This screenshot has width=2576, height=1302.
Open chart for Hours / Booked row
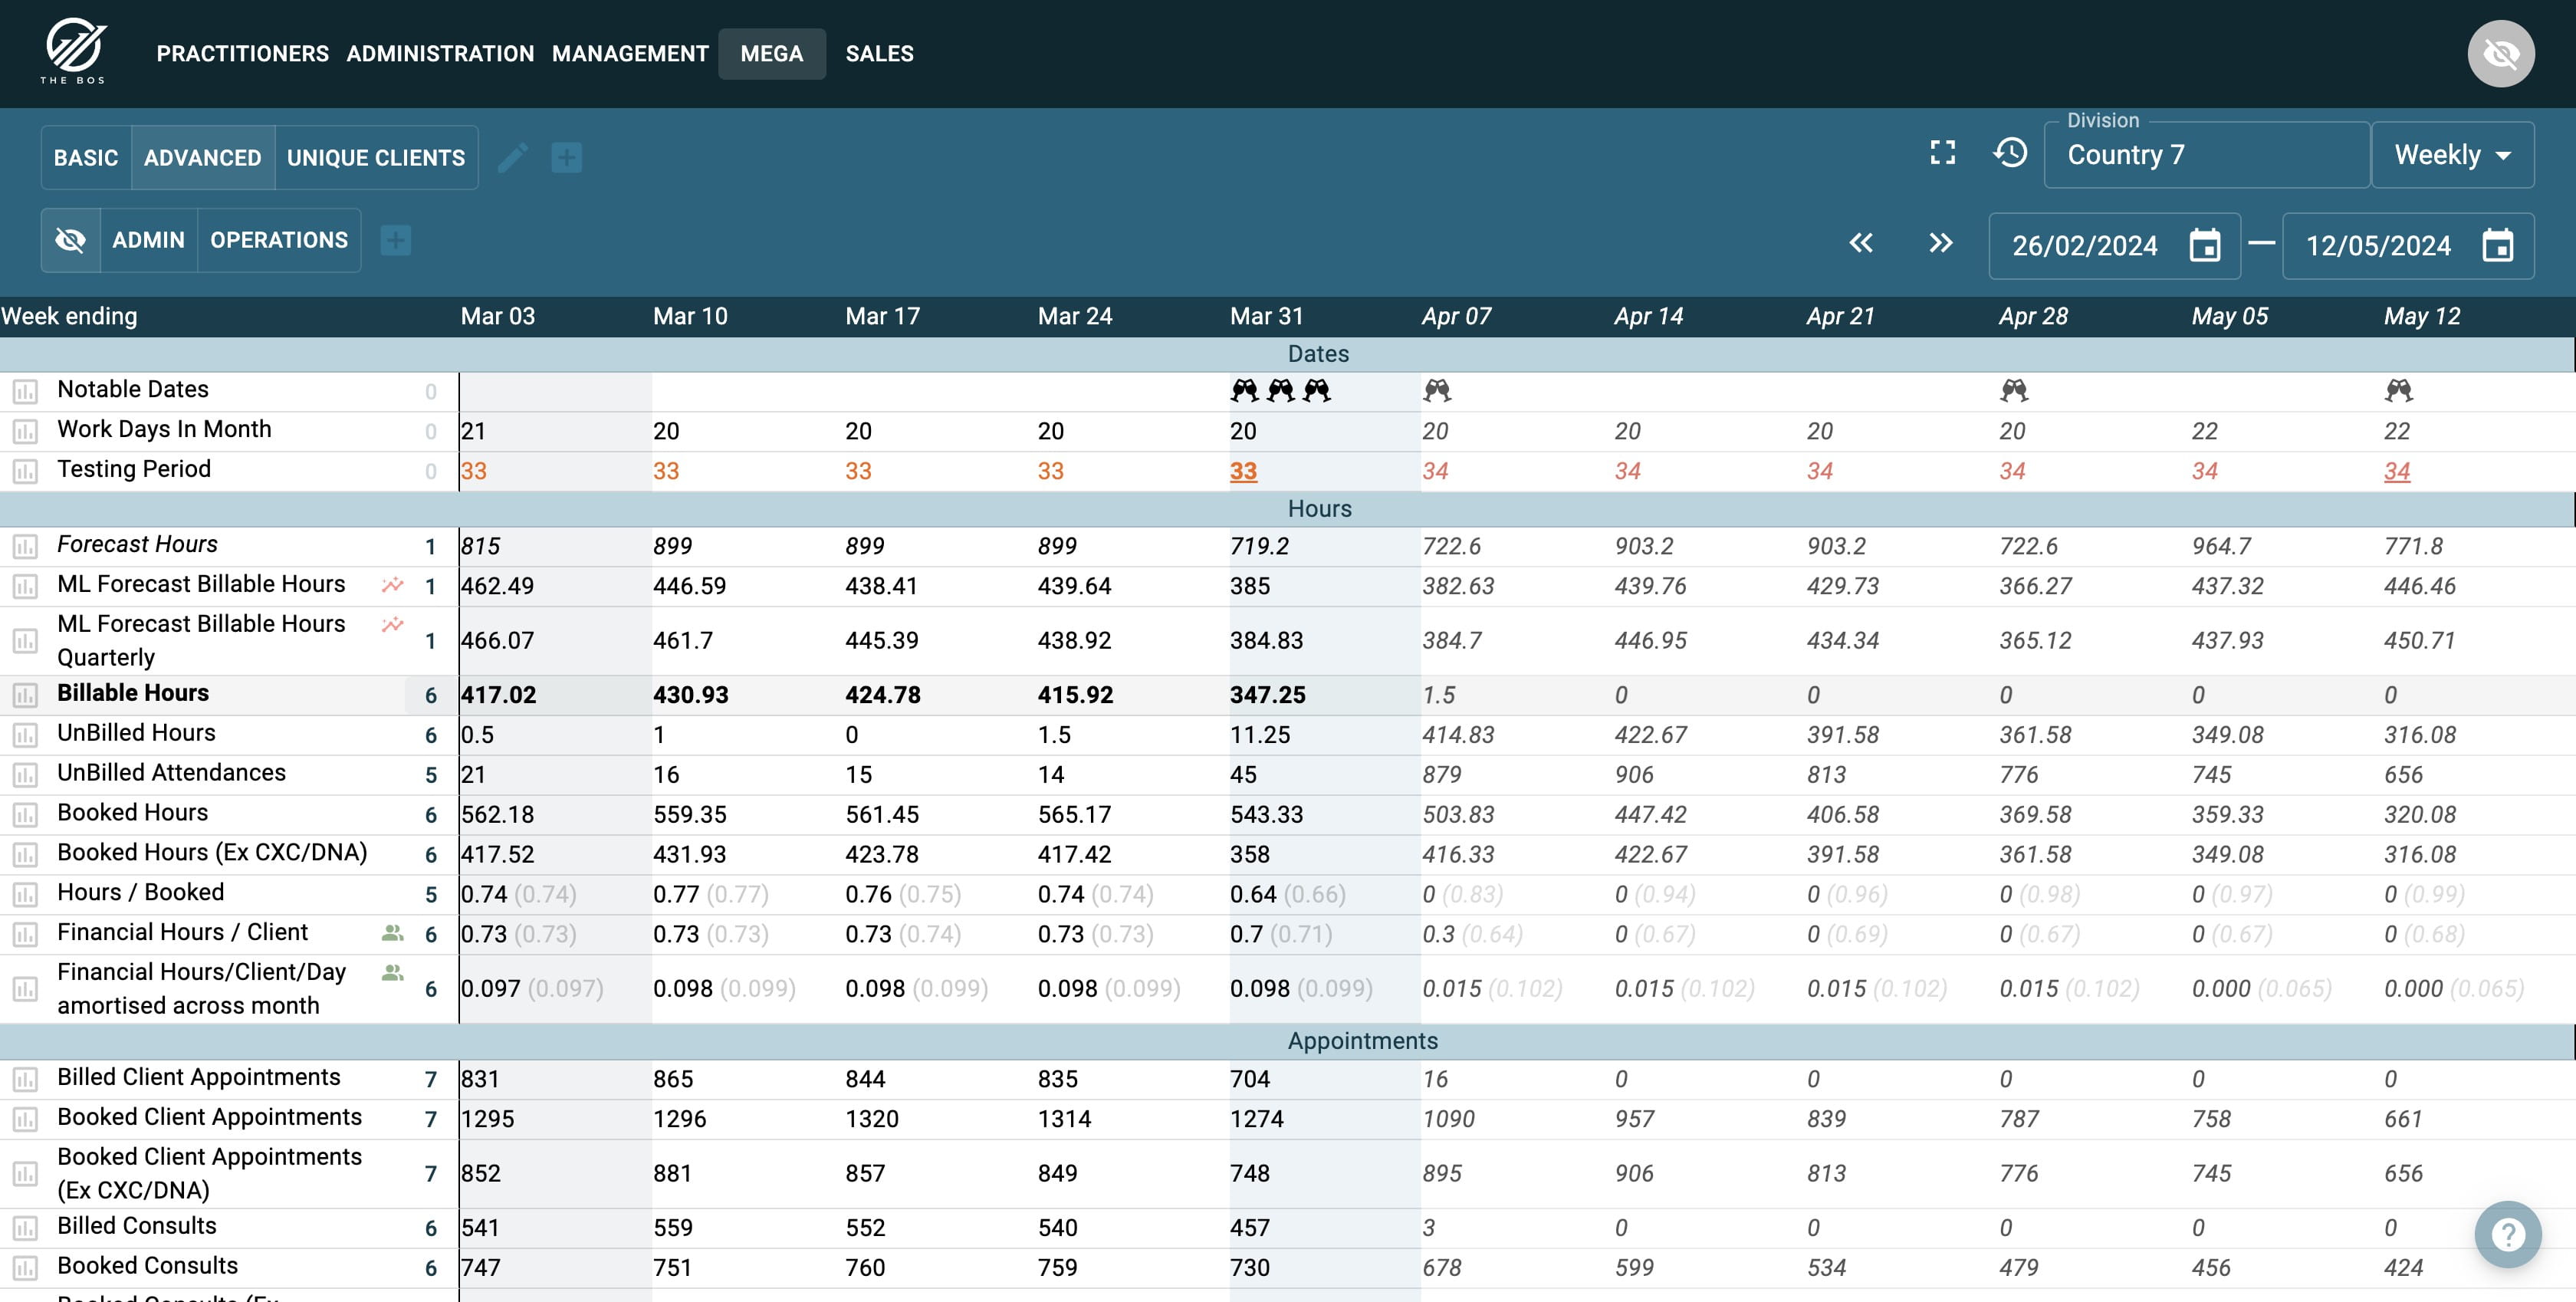point(25,894)
